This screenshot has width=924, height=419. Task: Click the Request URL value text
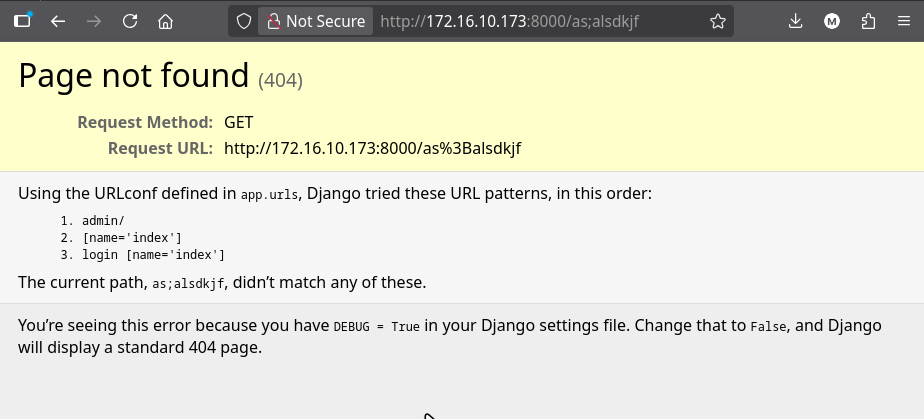pyautogui.click(x=372, y=149)
